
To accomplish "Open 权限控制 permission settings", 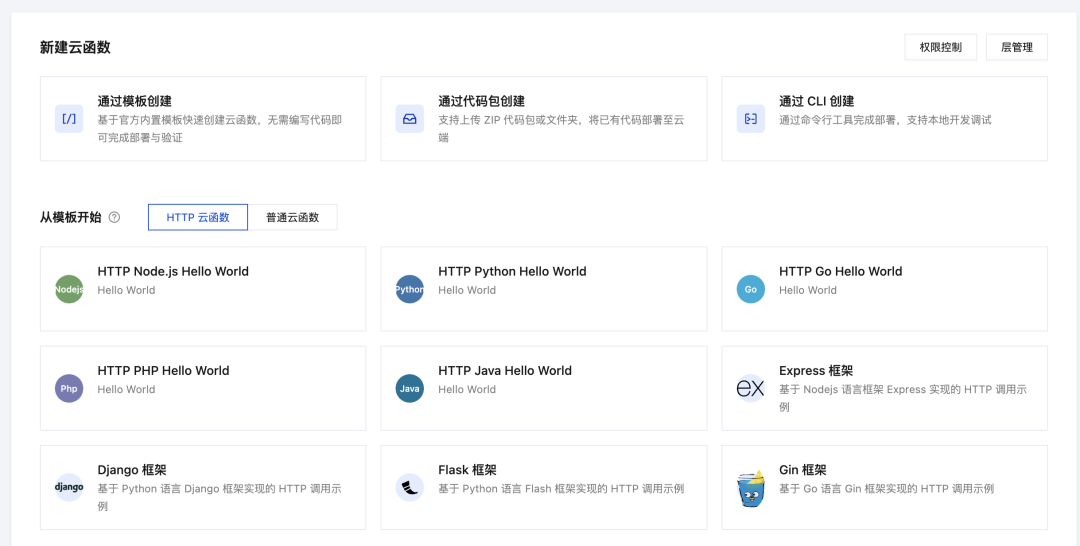I will pyautogui.click(x=941, y=48).
